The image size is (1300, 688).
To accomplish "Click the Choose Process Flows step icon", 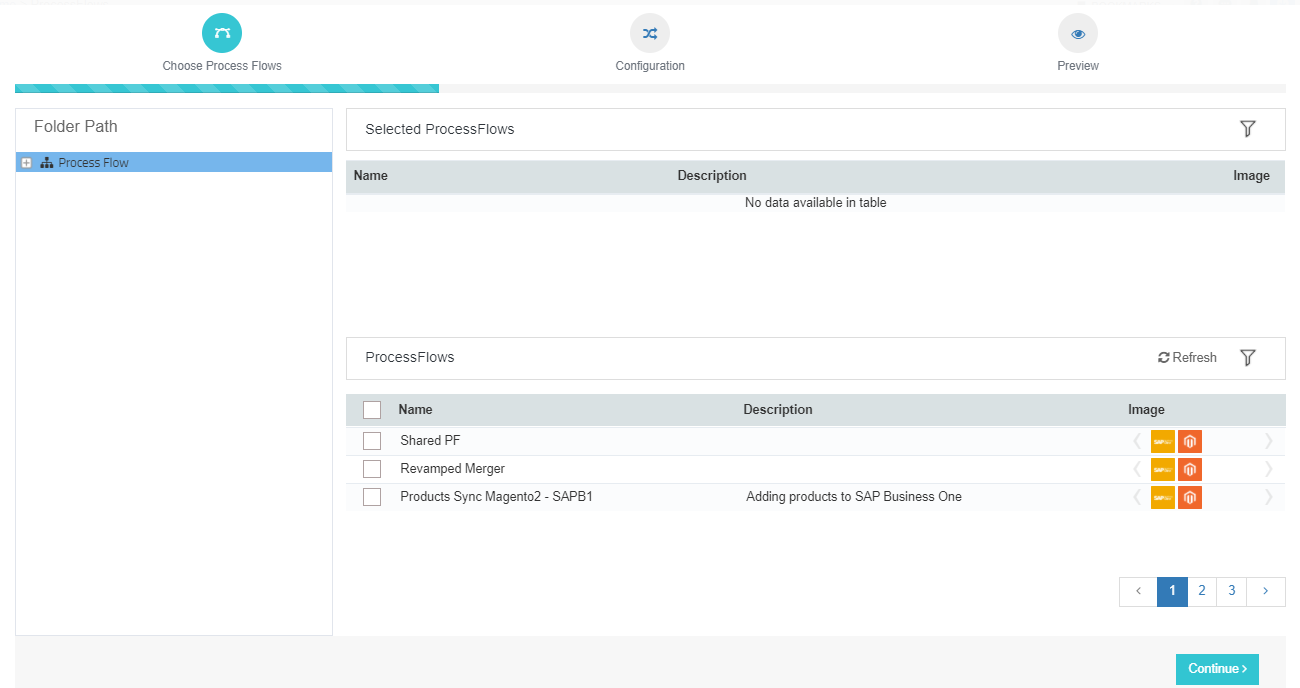I will pyautogui.click(x=222, y=32).
